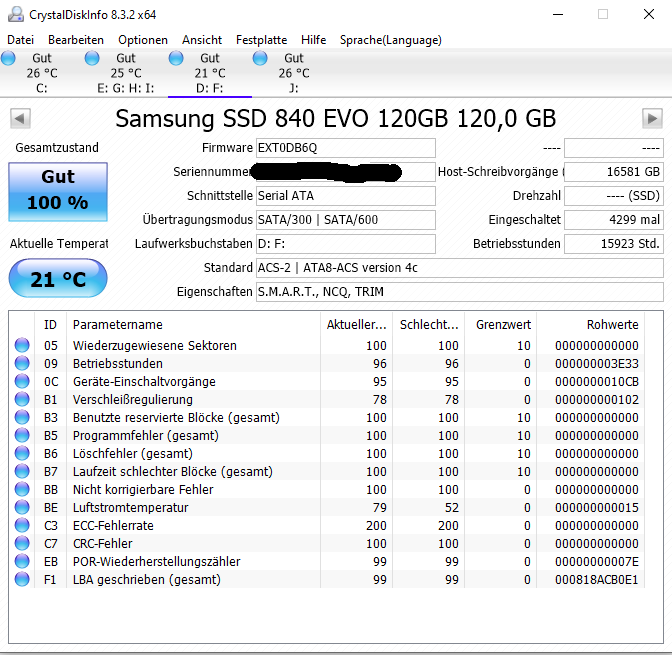Click status orb of attribute B7 row

[22, 471]
